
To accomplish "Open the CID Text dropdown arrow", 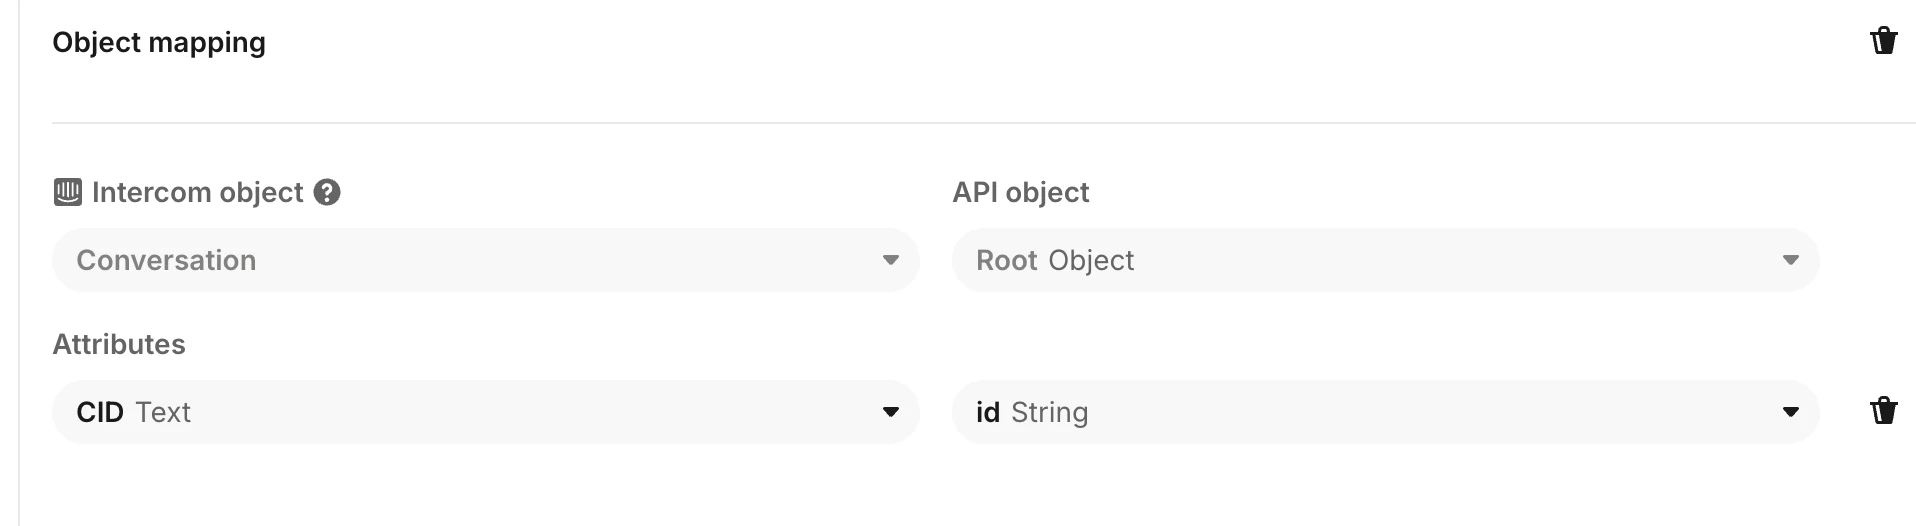I will pyautogui.click(x=890, y=412).
